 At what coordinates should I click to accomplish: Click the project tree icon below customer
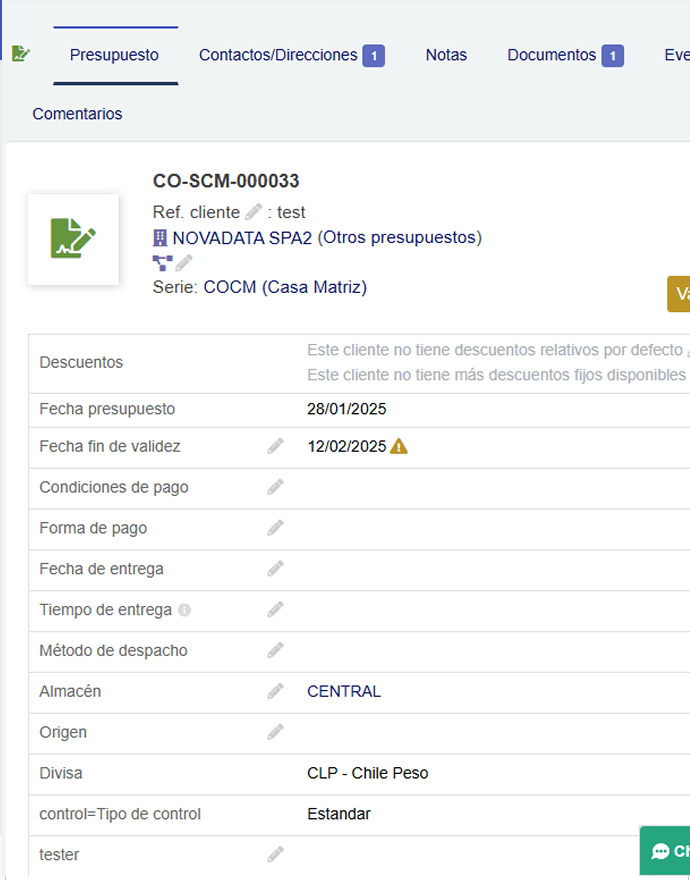(x=162, y=262)
